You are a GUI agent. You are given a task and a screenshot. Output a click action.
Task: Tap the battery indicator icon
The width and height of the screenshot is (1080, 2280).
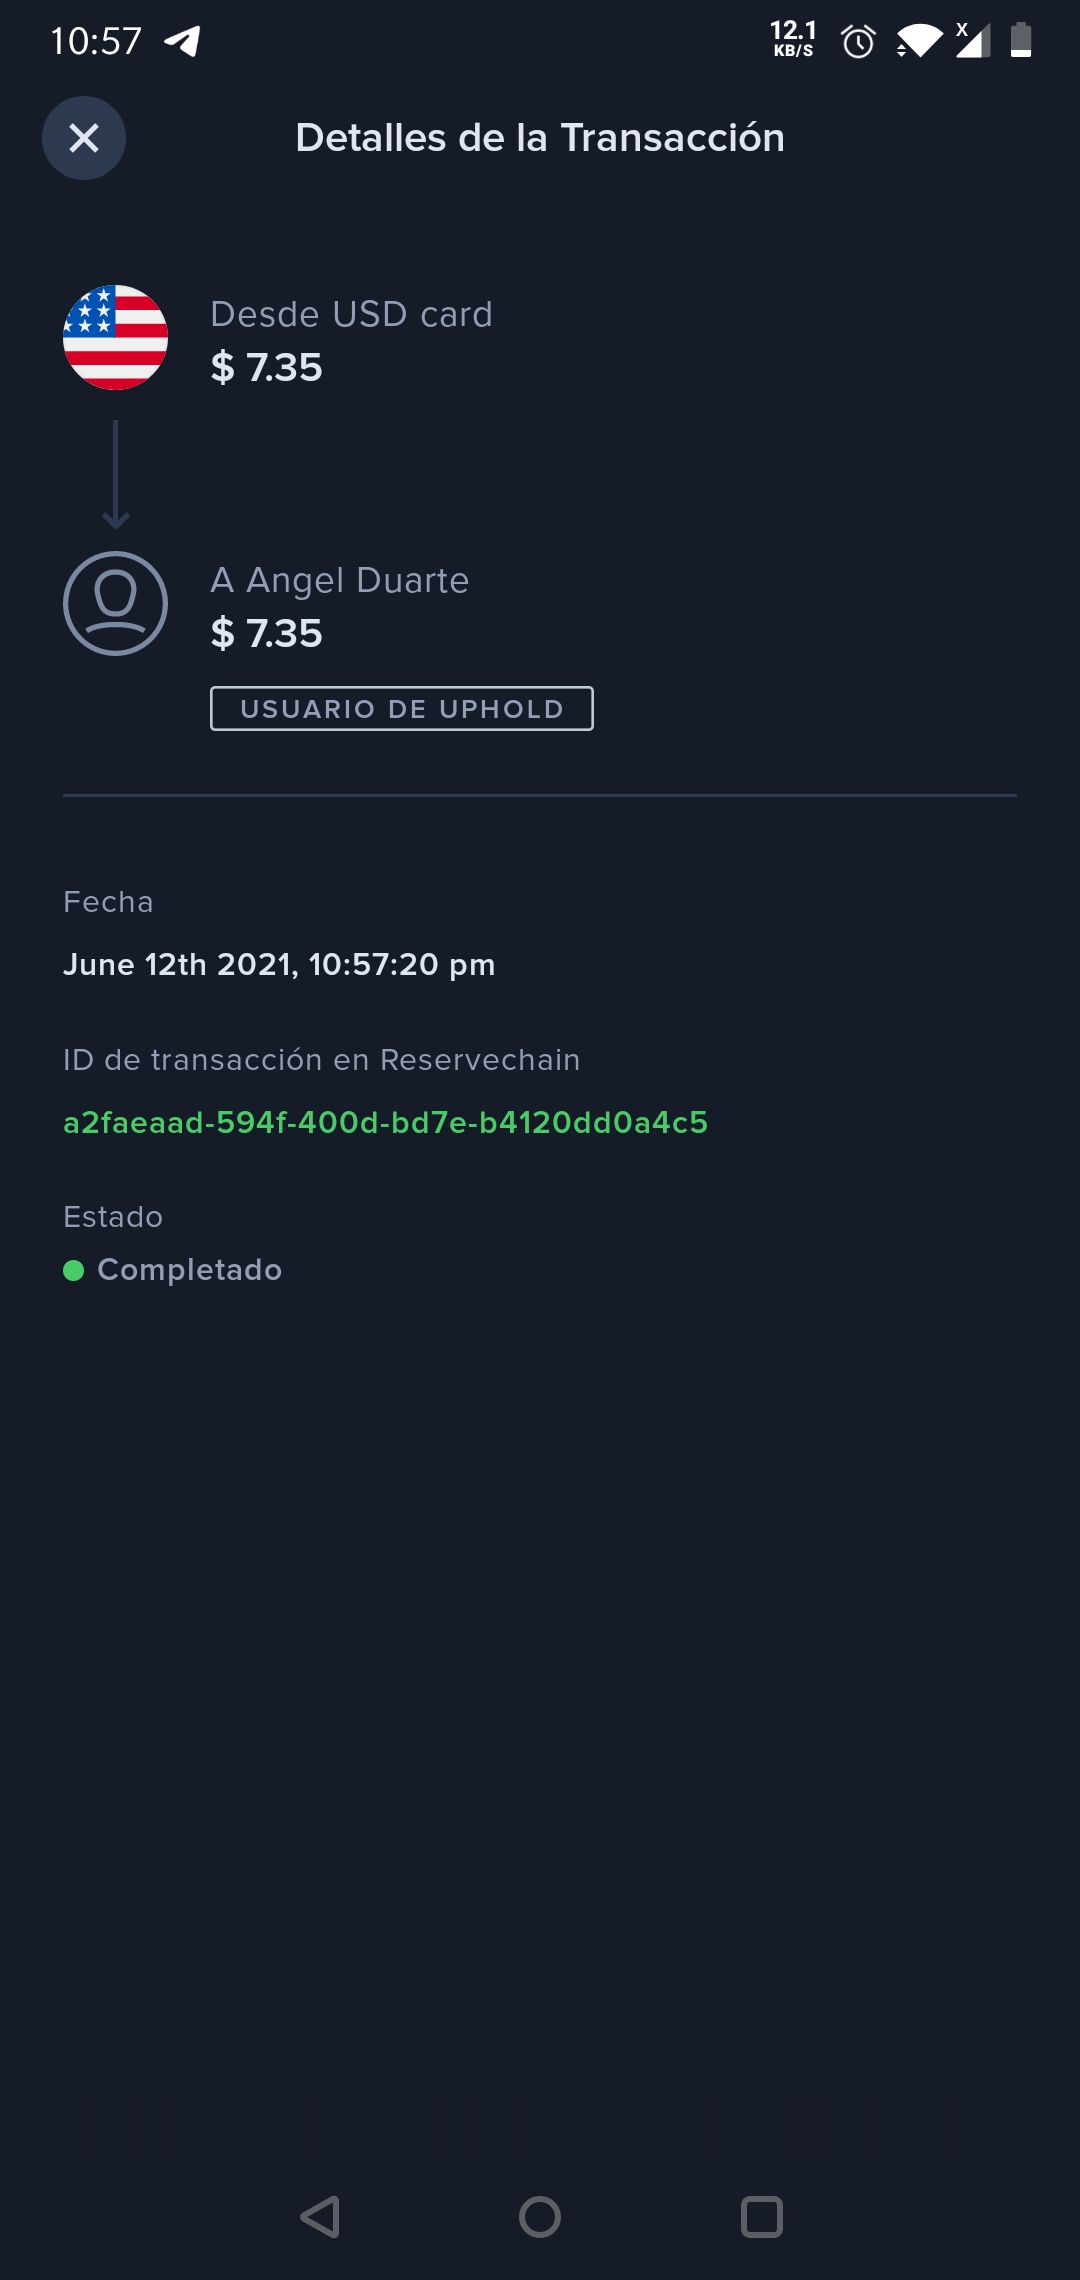[1021, 40]
